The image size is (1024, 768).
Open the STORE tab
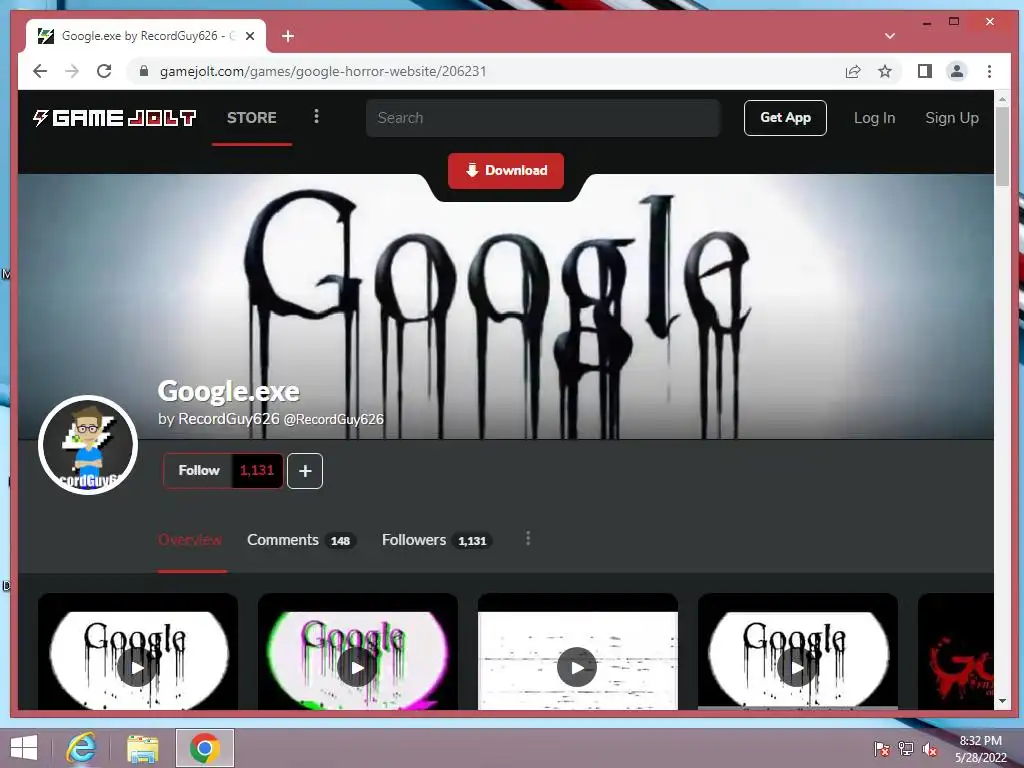tap(251, 118)
